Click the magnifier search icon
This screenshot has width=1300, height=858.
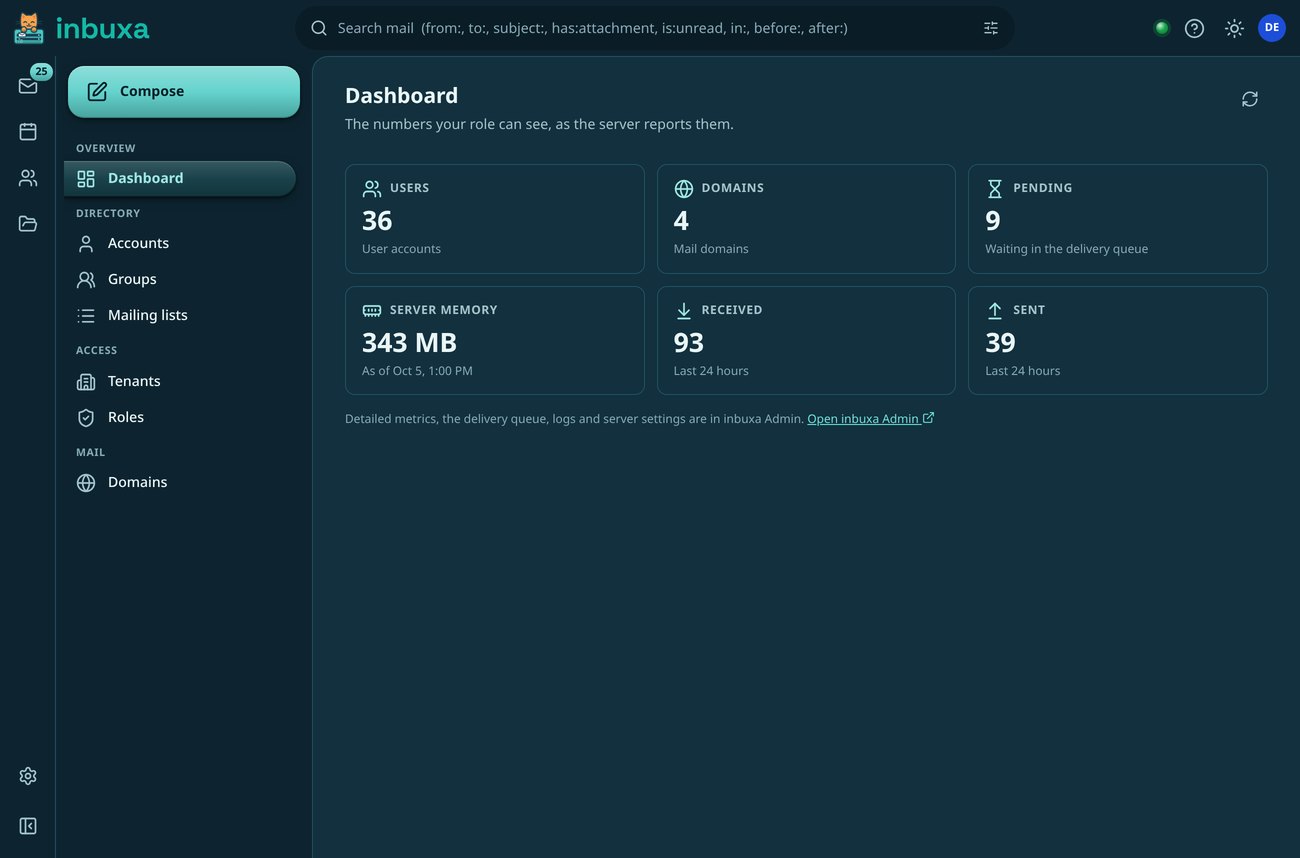pos(319,28)
